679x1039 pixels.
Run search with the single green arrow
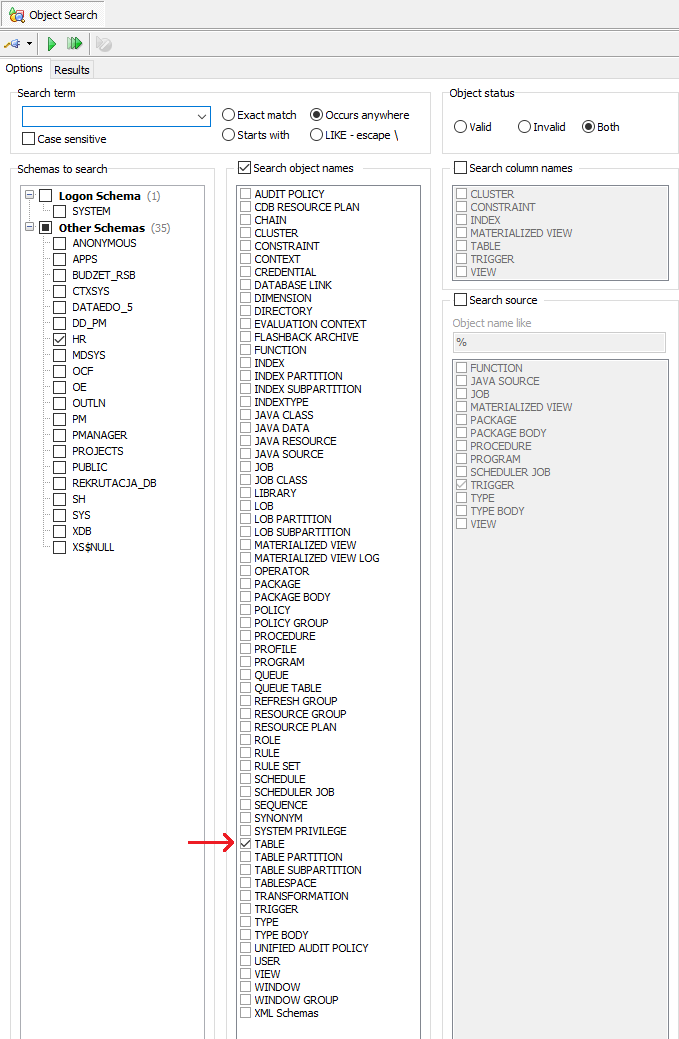point(52,44)
